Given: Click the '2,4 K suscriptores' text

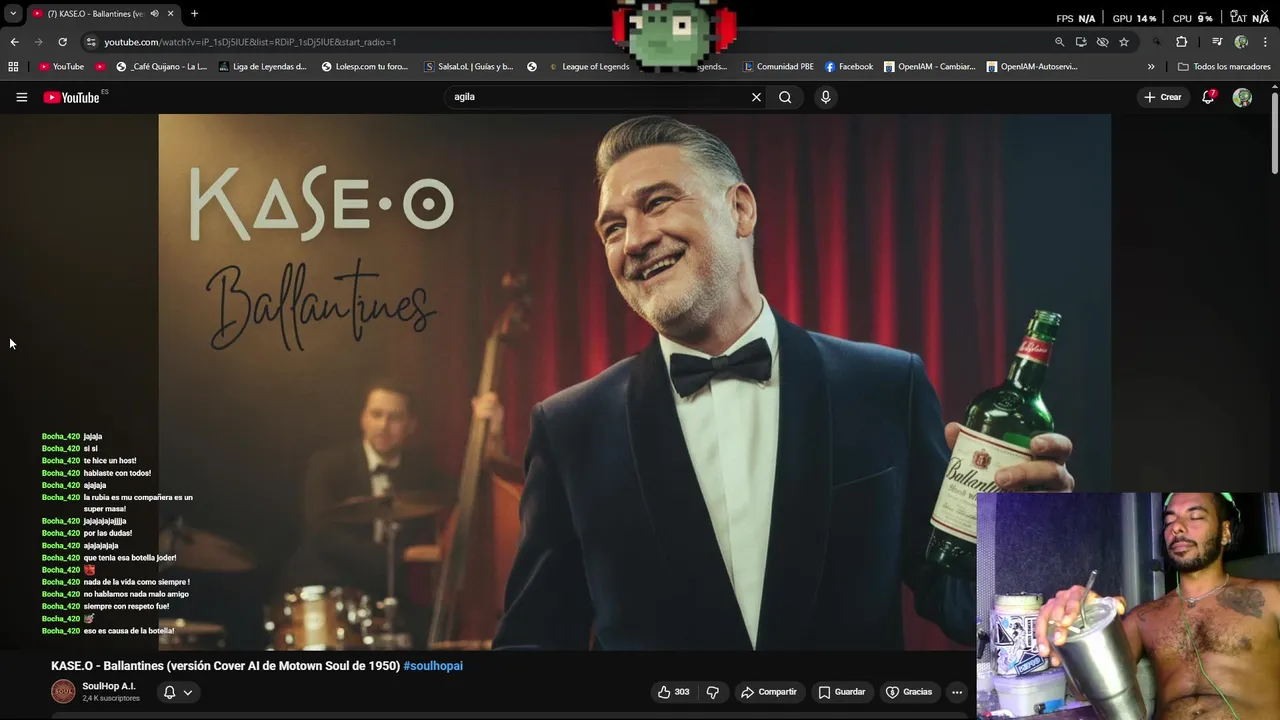Looking at the screenshot, I should [x=111, y=698].
